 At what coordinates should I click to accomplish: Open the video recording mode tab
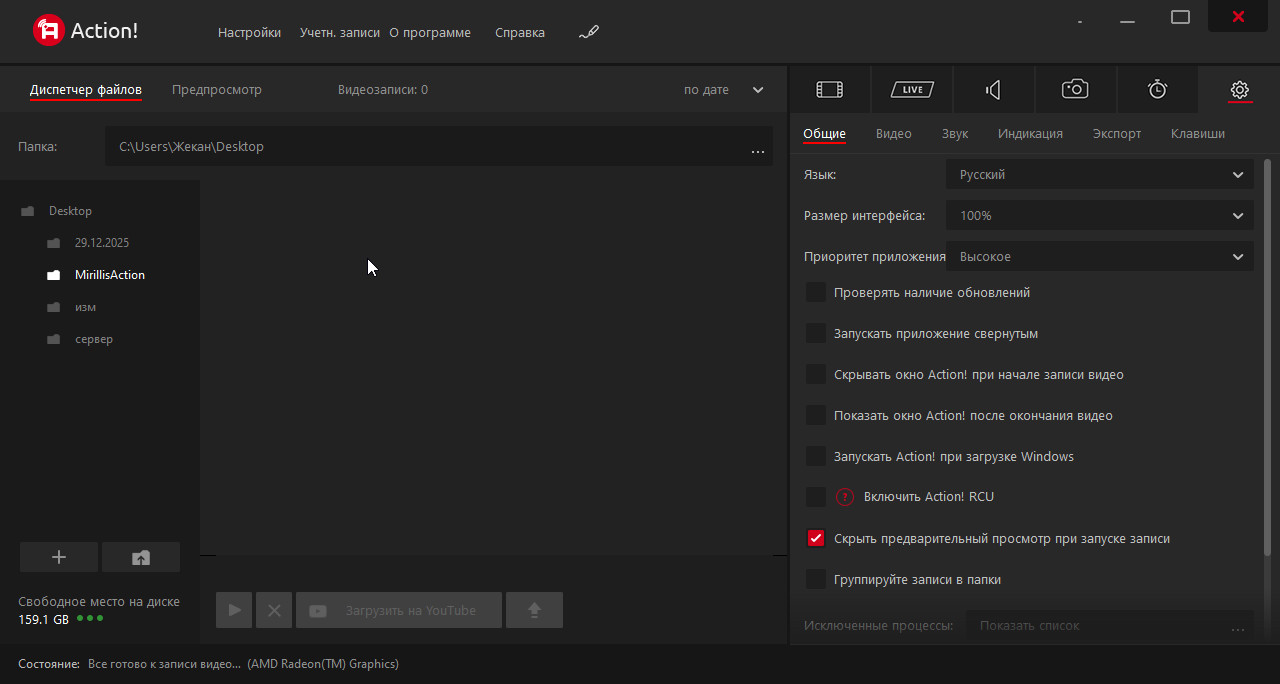point(829,90)
